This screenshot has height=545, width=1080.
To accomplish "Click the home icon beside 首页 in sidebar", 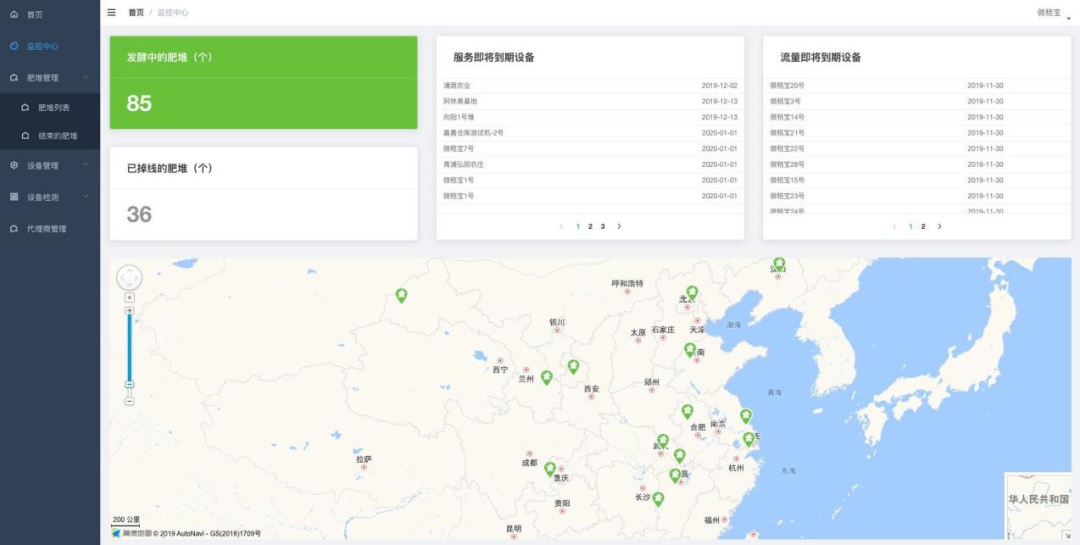I will [14, 15].
